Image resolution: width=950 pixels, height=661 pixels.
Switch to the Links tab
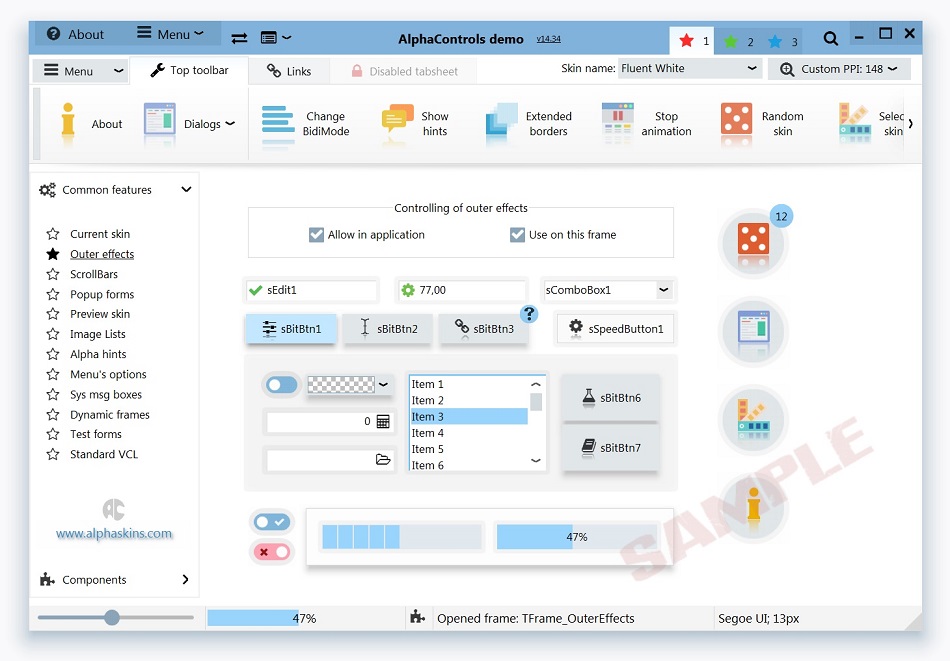(289, 71)
